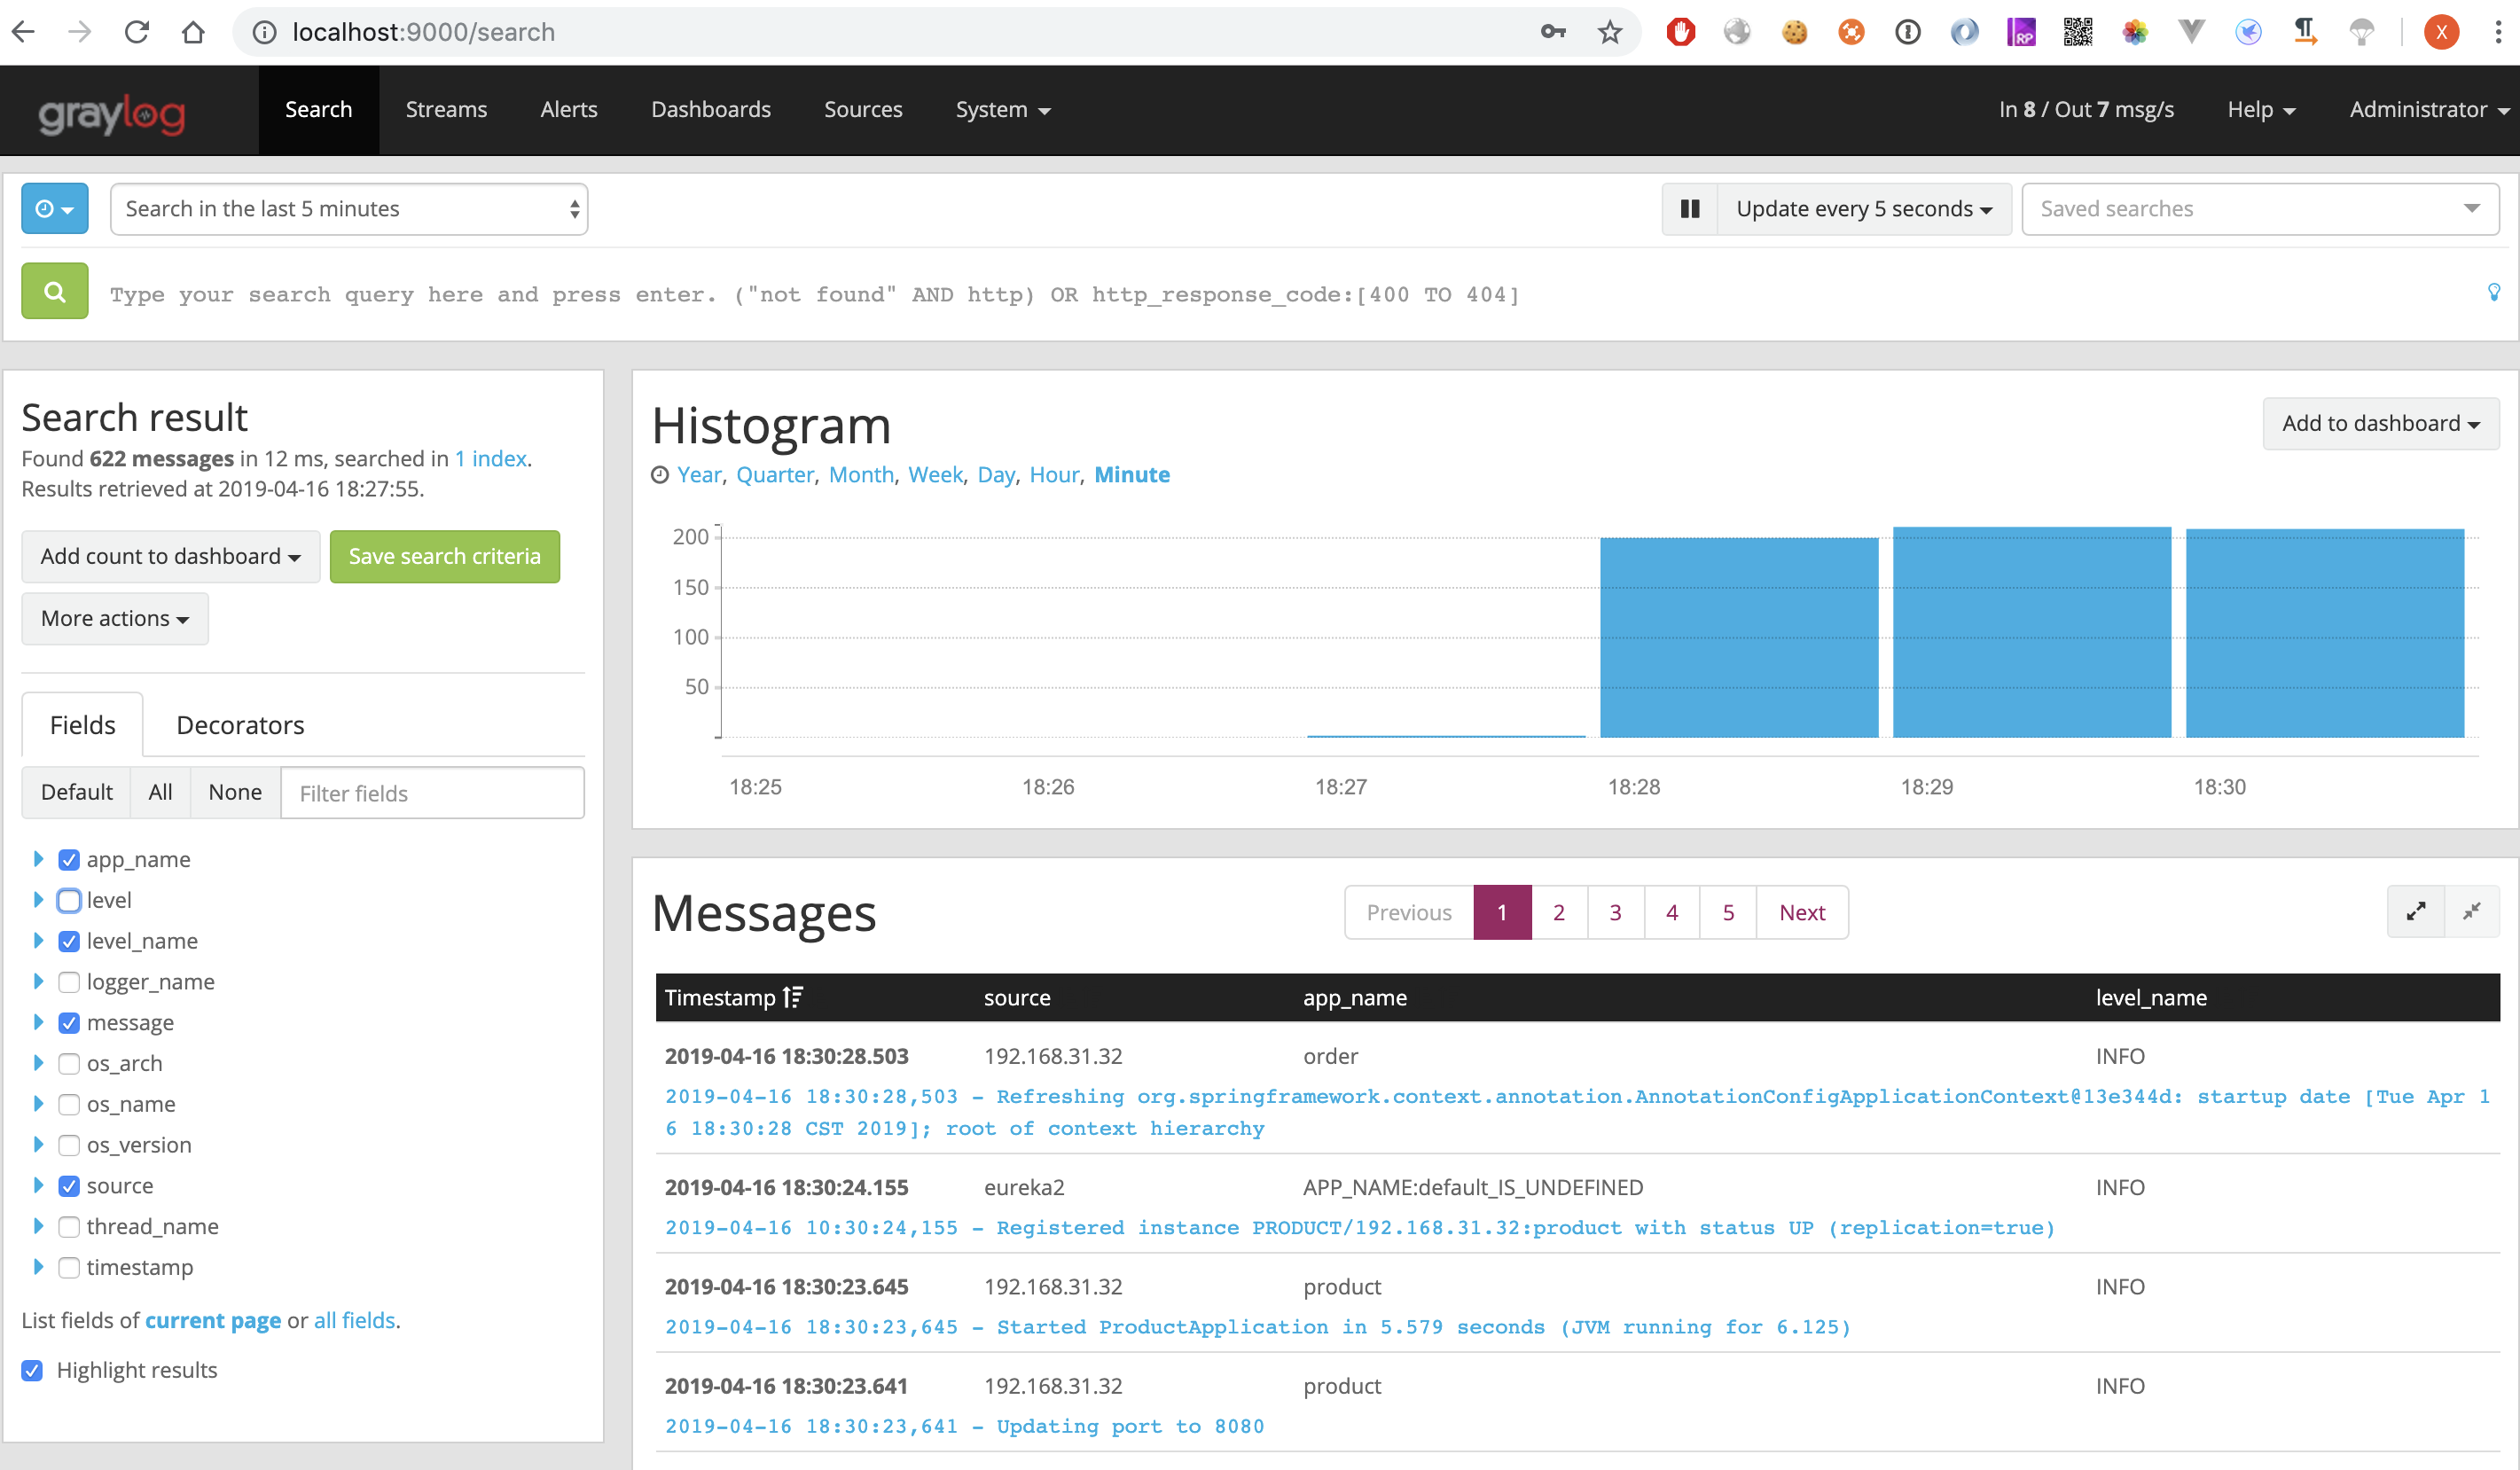Enable the level field checkbox
Viewport: 2520px width, 1470px height.
coord(69,900)
